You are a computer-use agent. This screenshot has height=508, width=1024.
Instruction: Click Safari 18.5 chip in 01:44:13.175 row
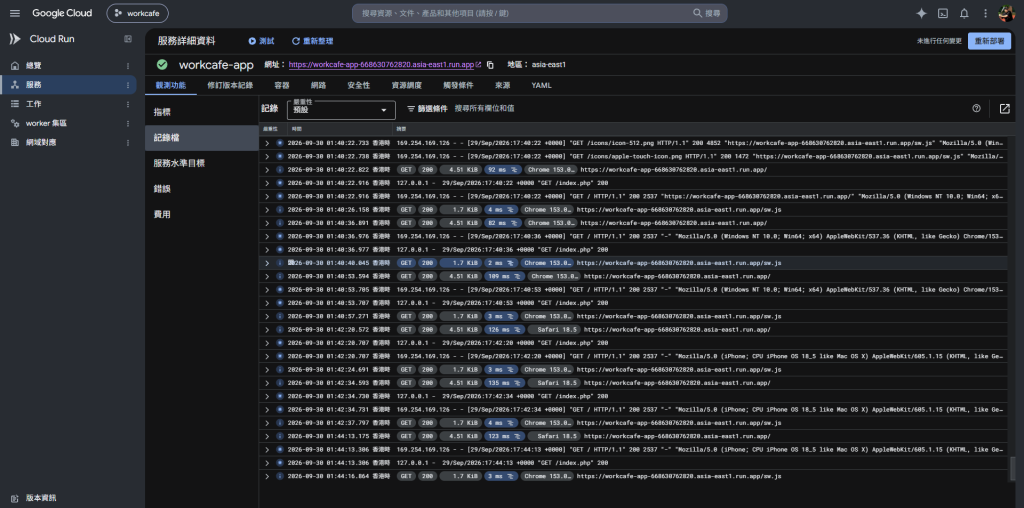click(x=553, y=436)
